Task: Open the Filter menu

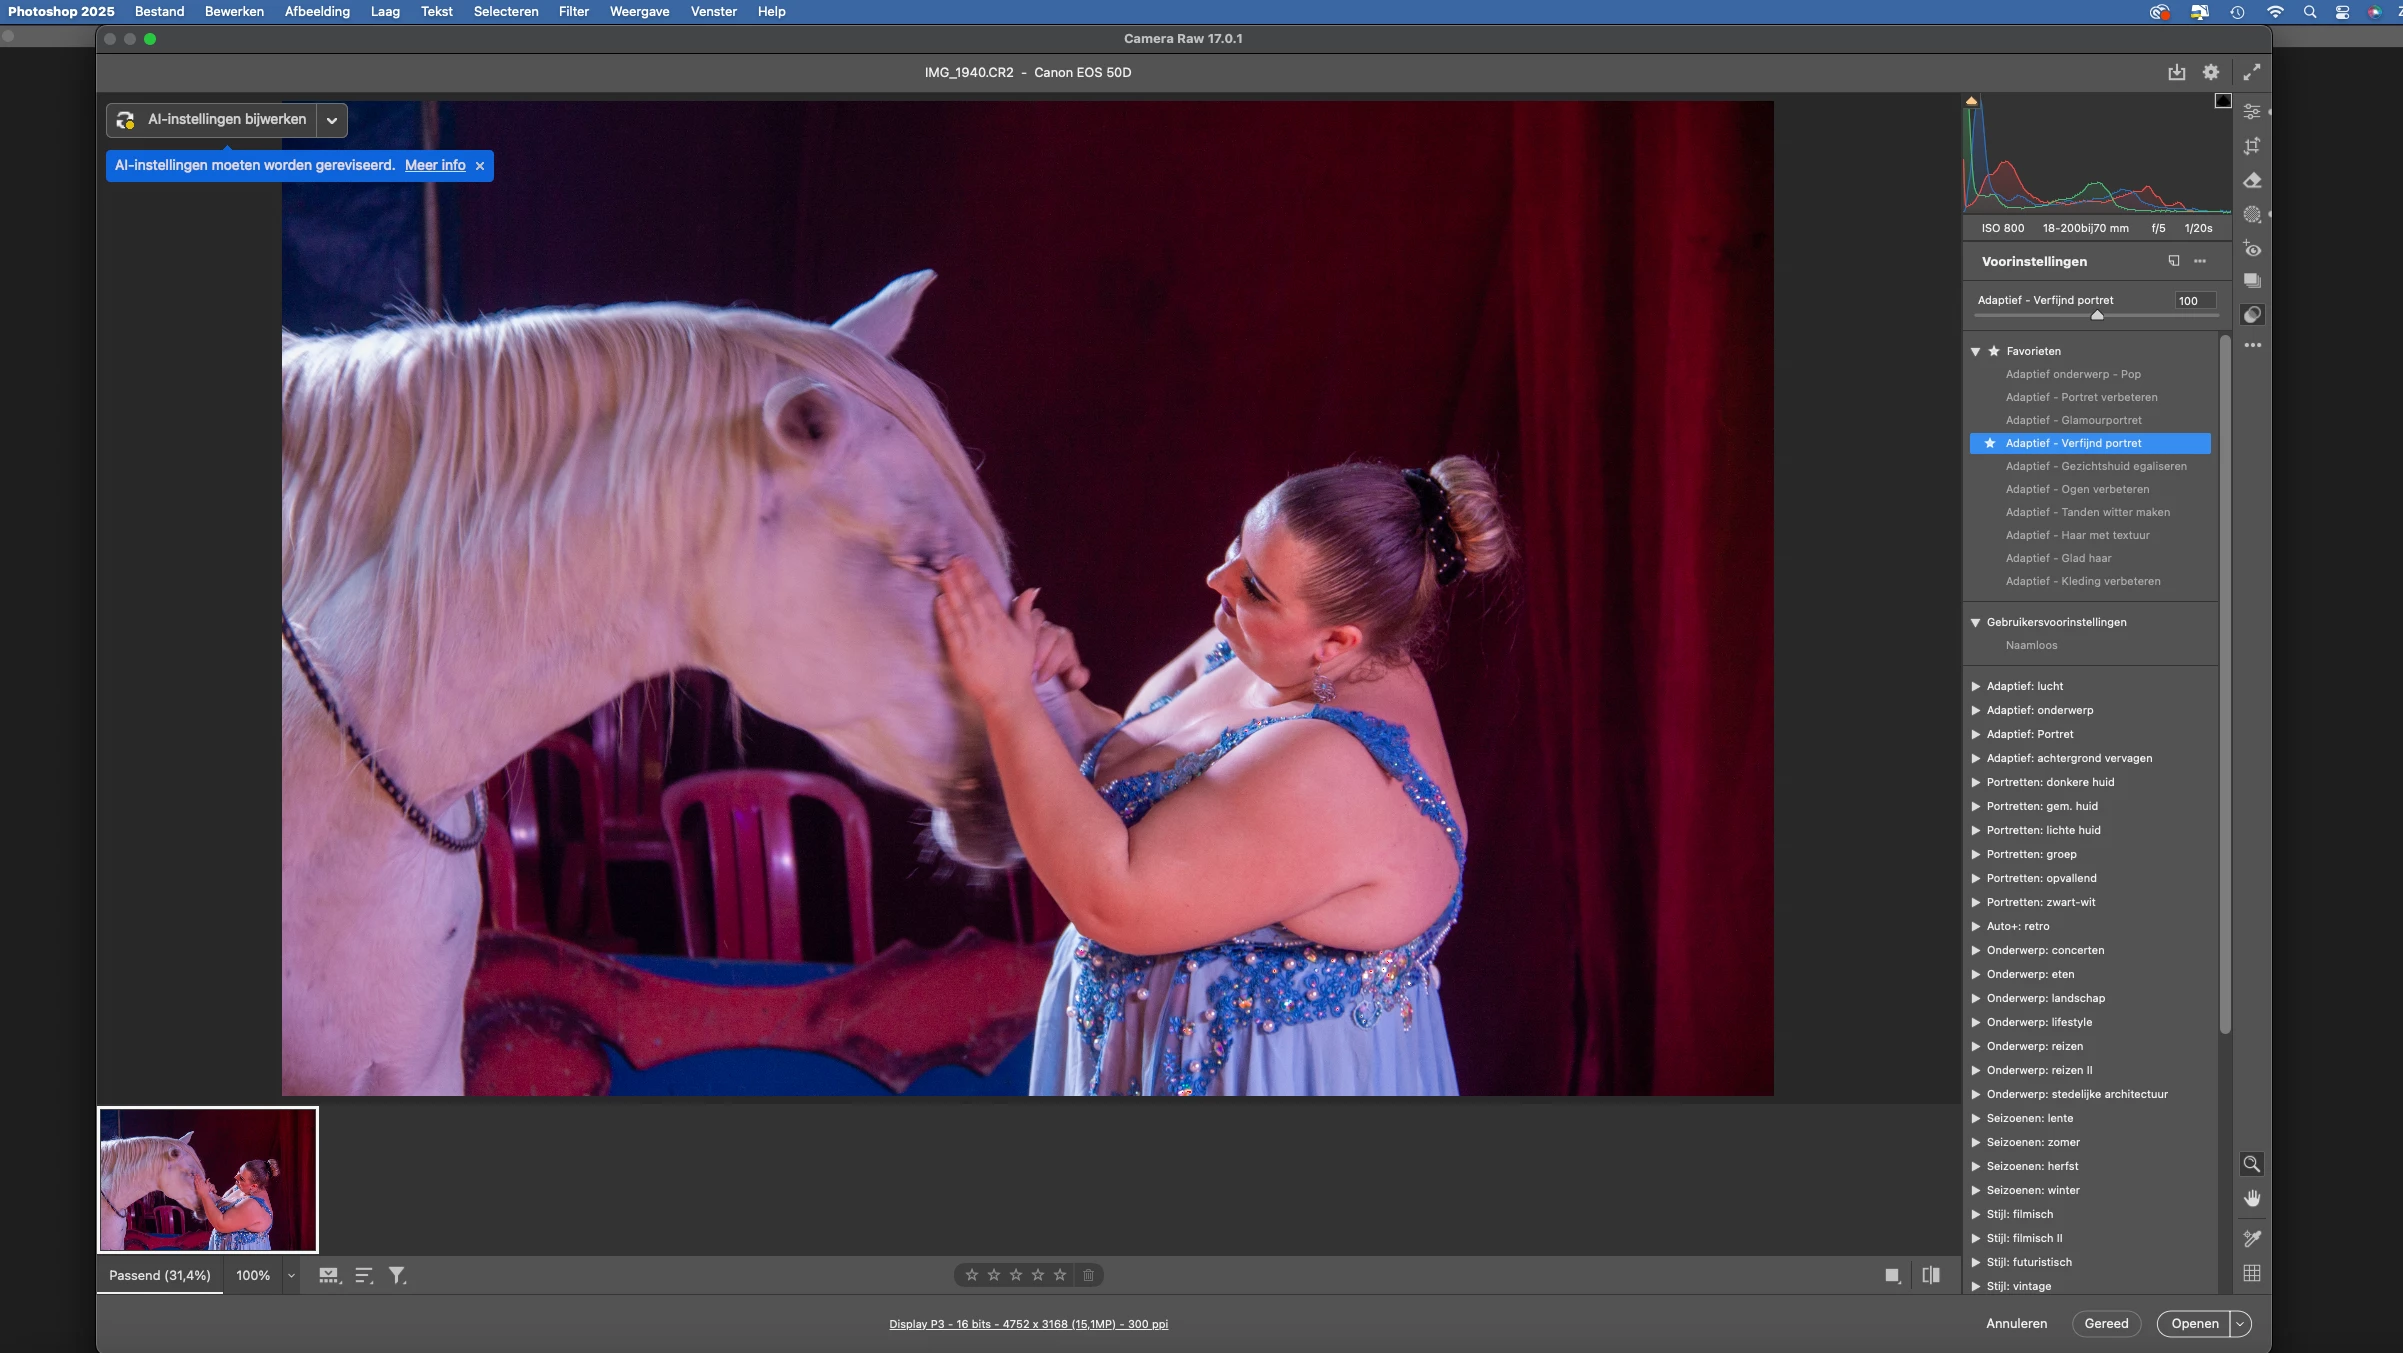Action: click(x=573, y=11)
